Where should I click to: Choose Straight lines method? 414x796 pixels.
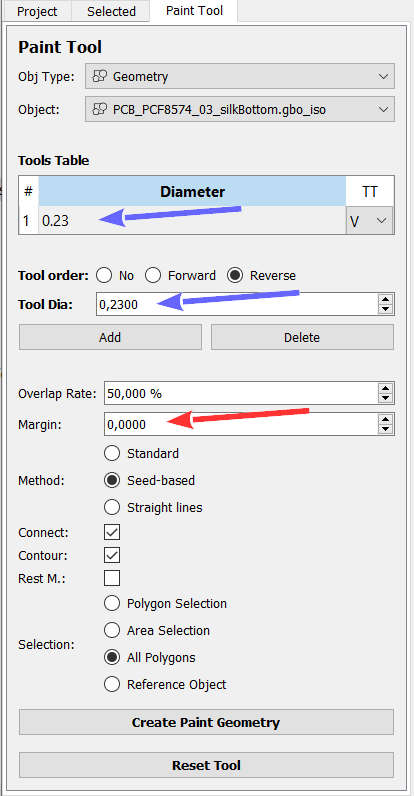coord(153,507)
